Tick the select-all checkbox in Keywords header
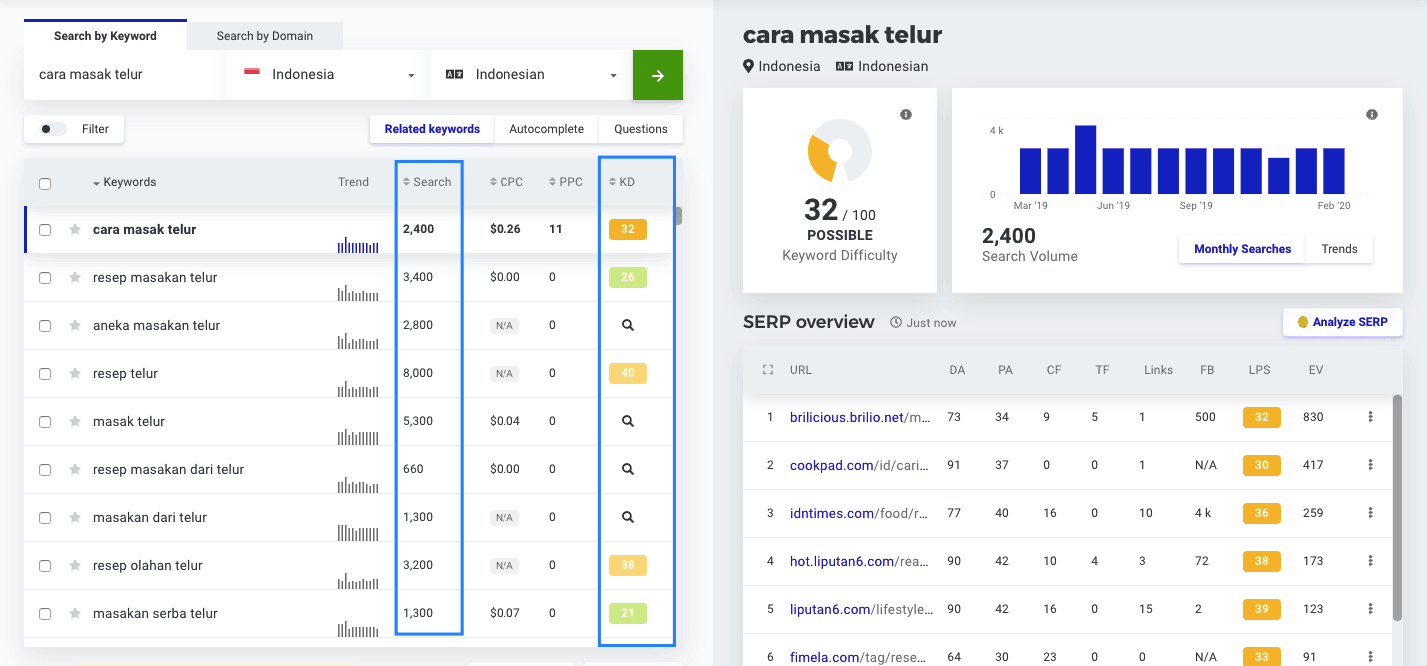The height and width of the screenshot is (666, 1427). point(45,183)
